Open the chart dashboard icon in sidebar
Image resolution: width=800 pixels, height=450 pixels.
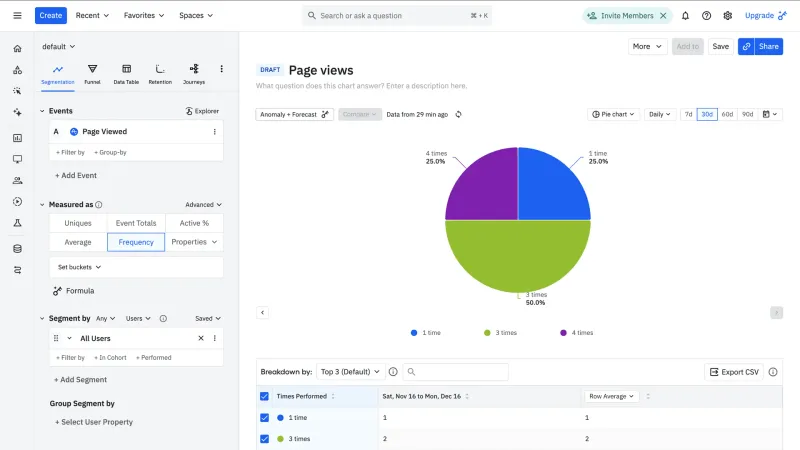point(17,138)
